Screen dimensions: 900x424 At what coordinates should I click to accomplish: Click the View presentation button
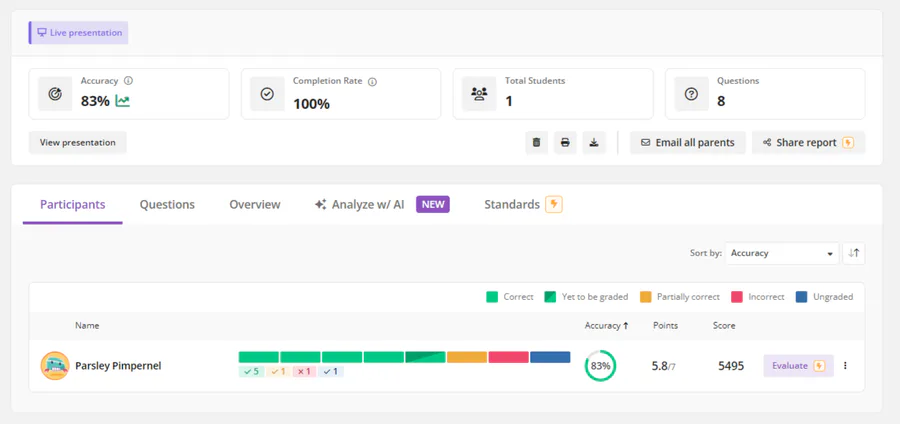click(78, 143)
